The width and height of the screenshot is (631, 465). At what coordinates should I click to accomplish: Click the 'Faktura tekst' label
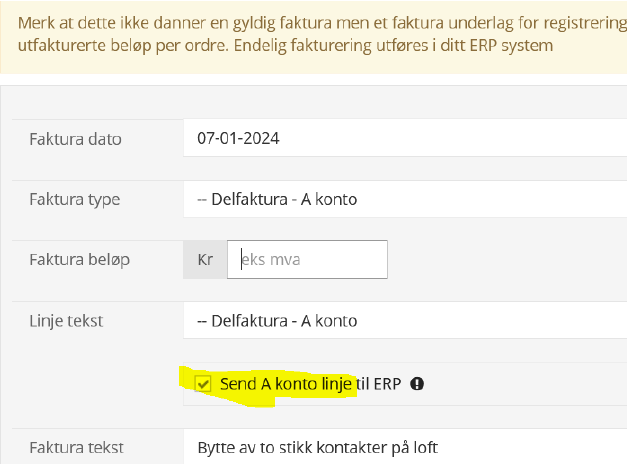coord(76,448)
